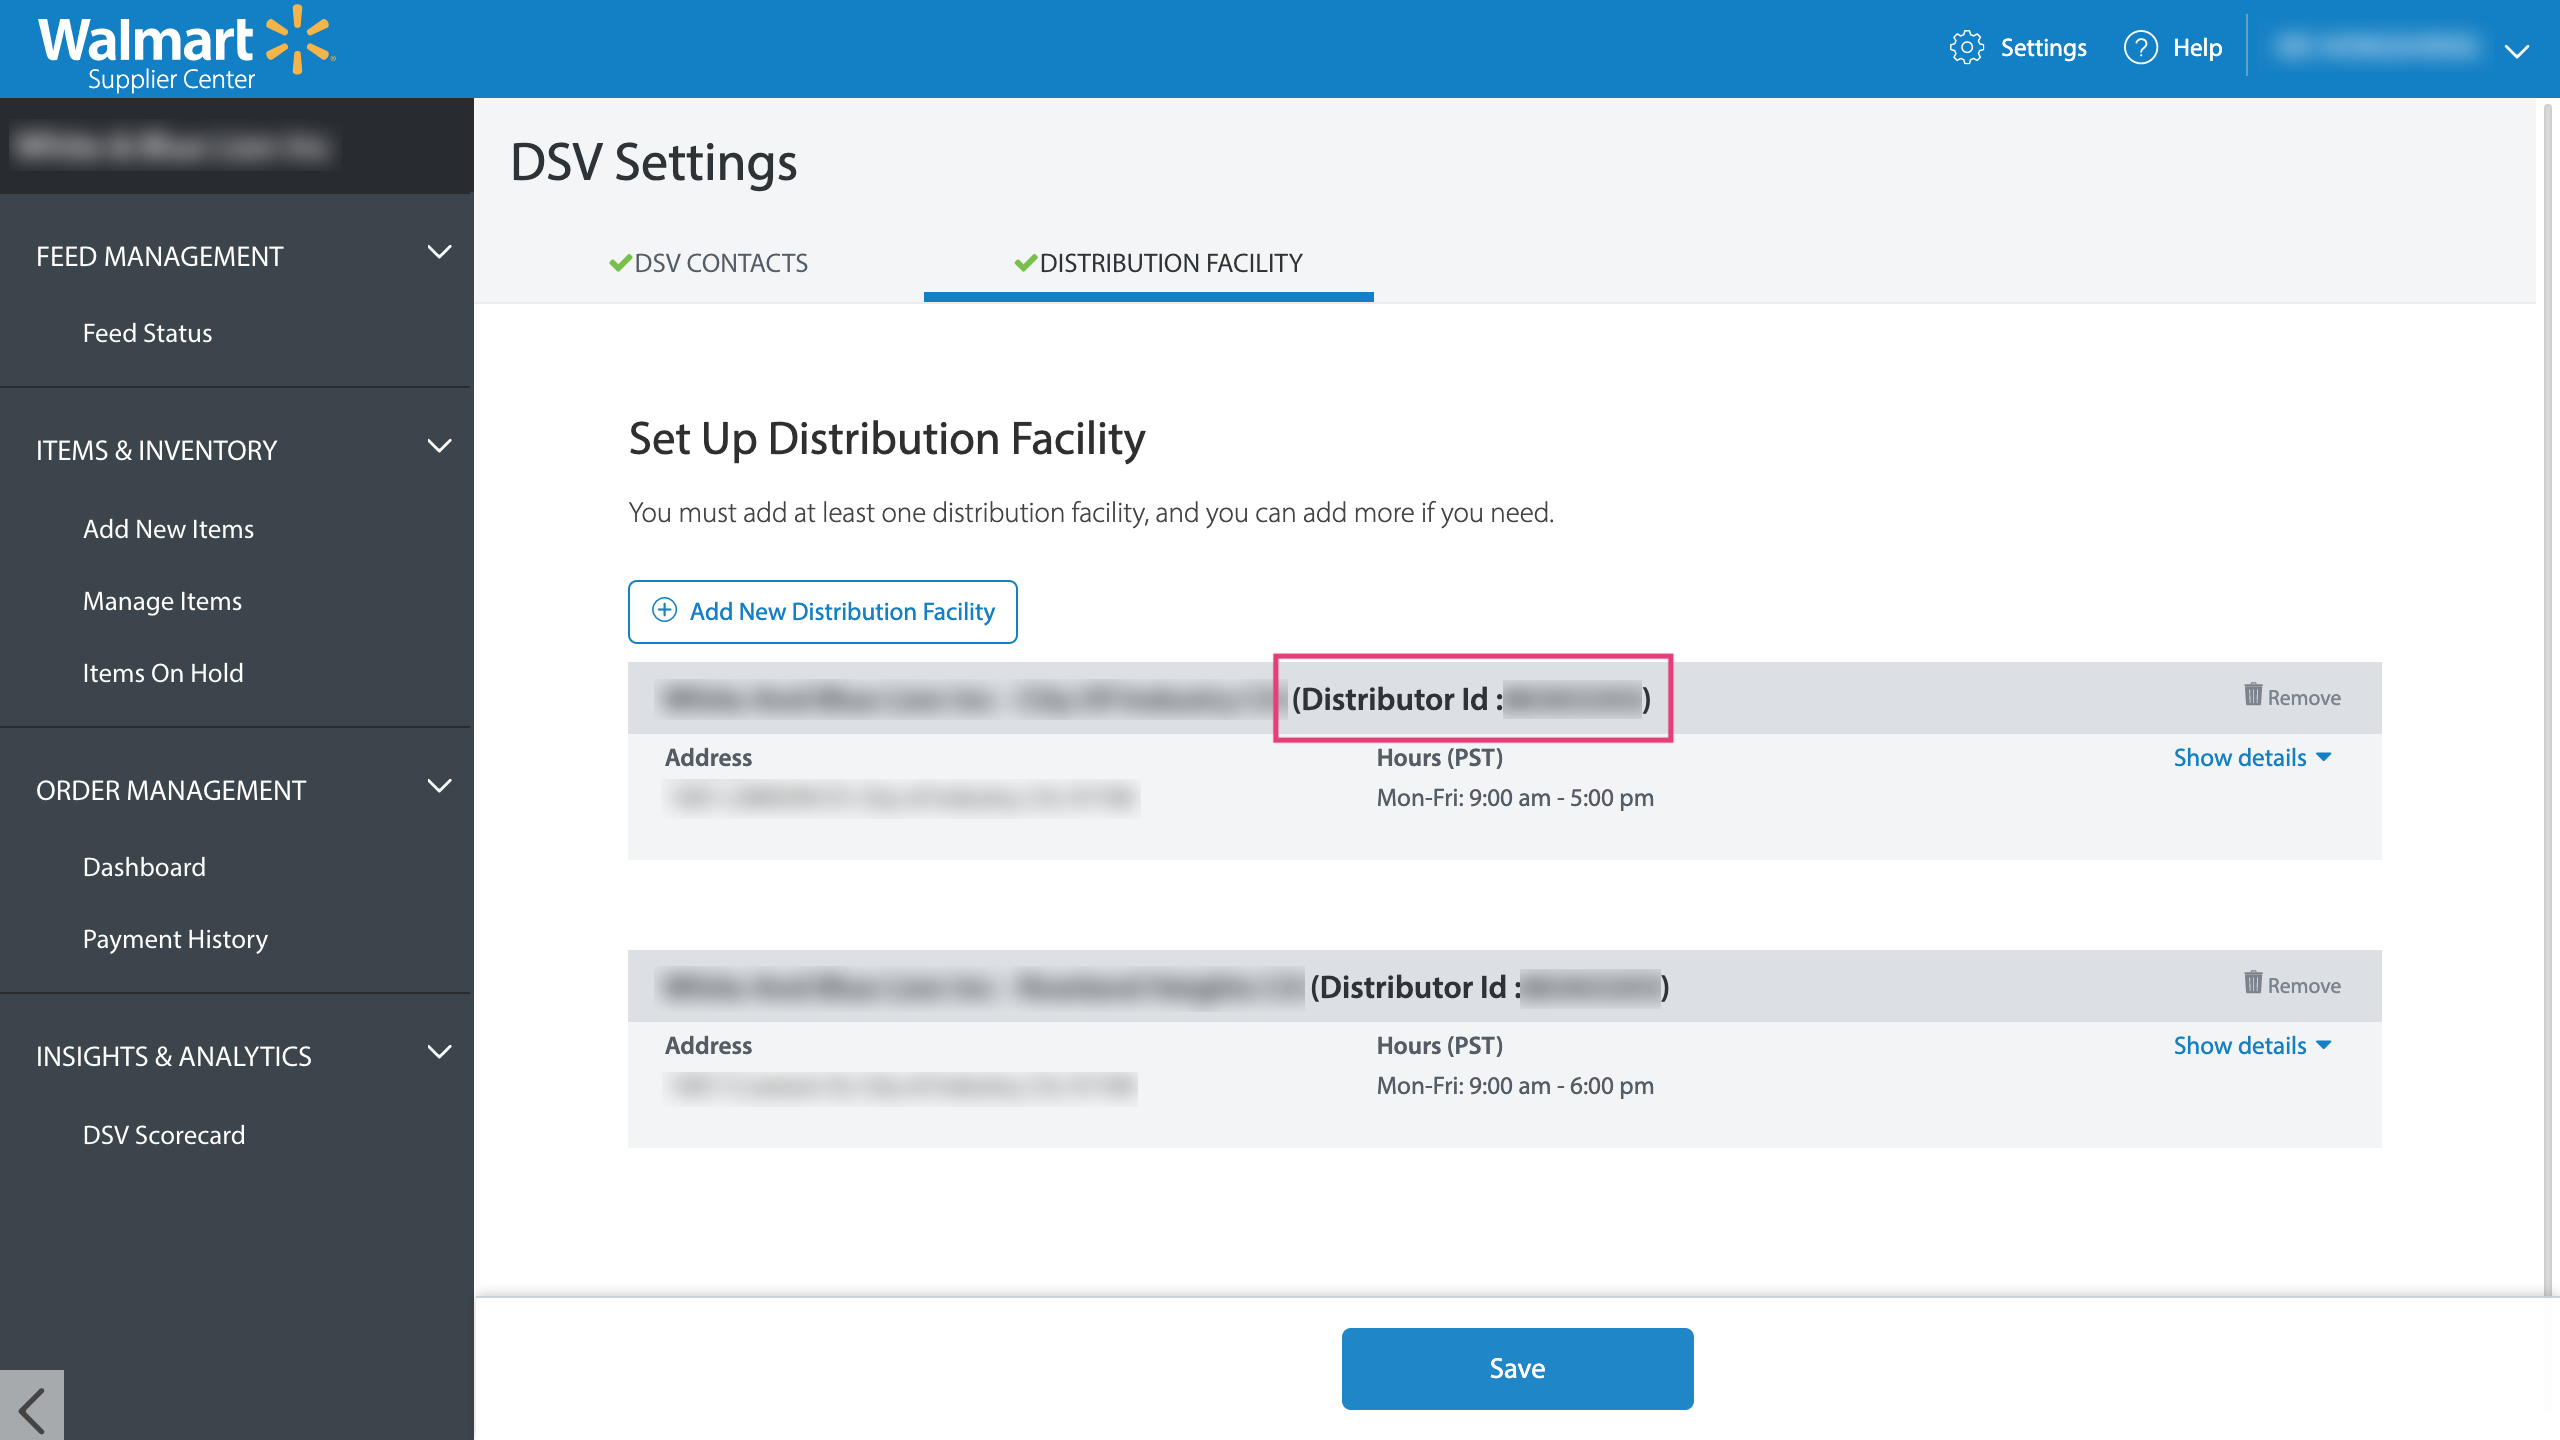Click trash icon for second distribution facility
Screen dimensions: 2560x1440
2252,983
